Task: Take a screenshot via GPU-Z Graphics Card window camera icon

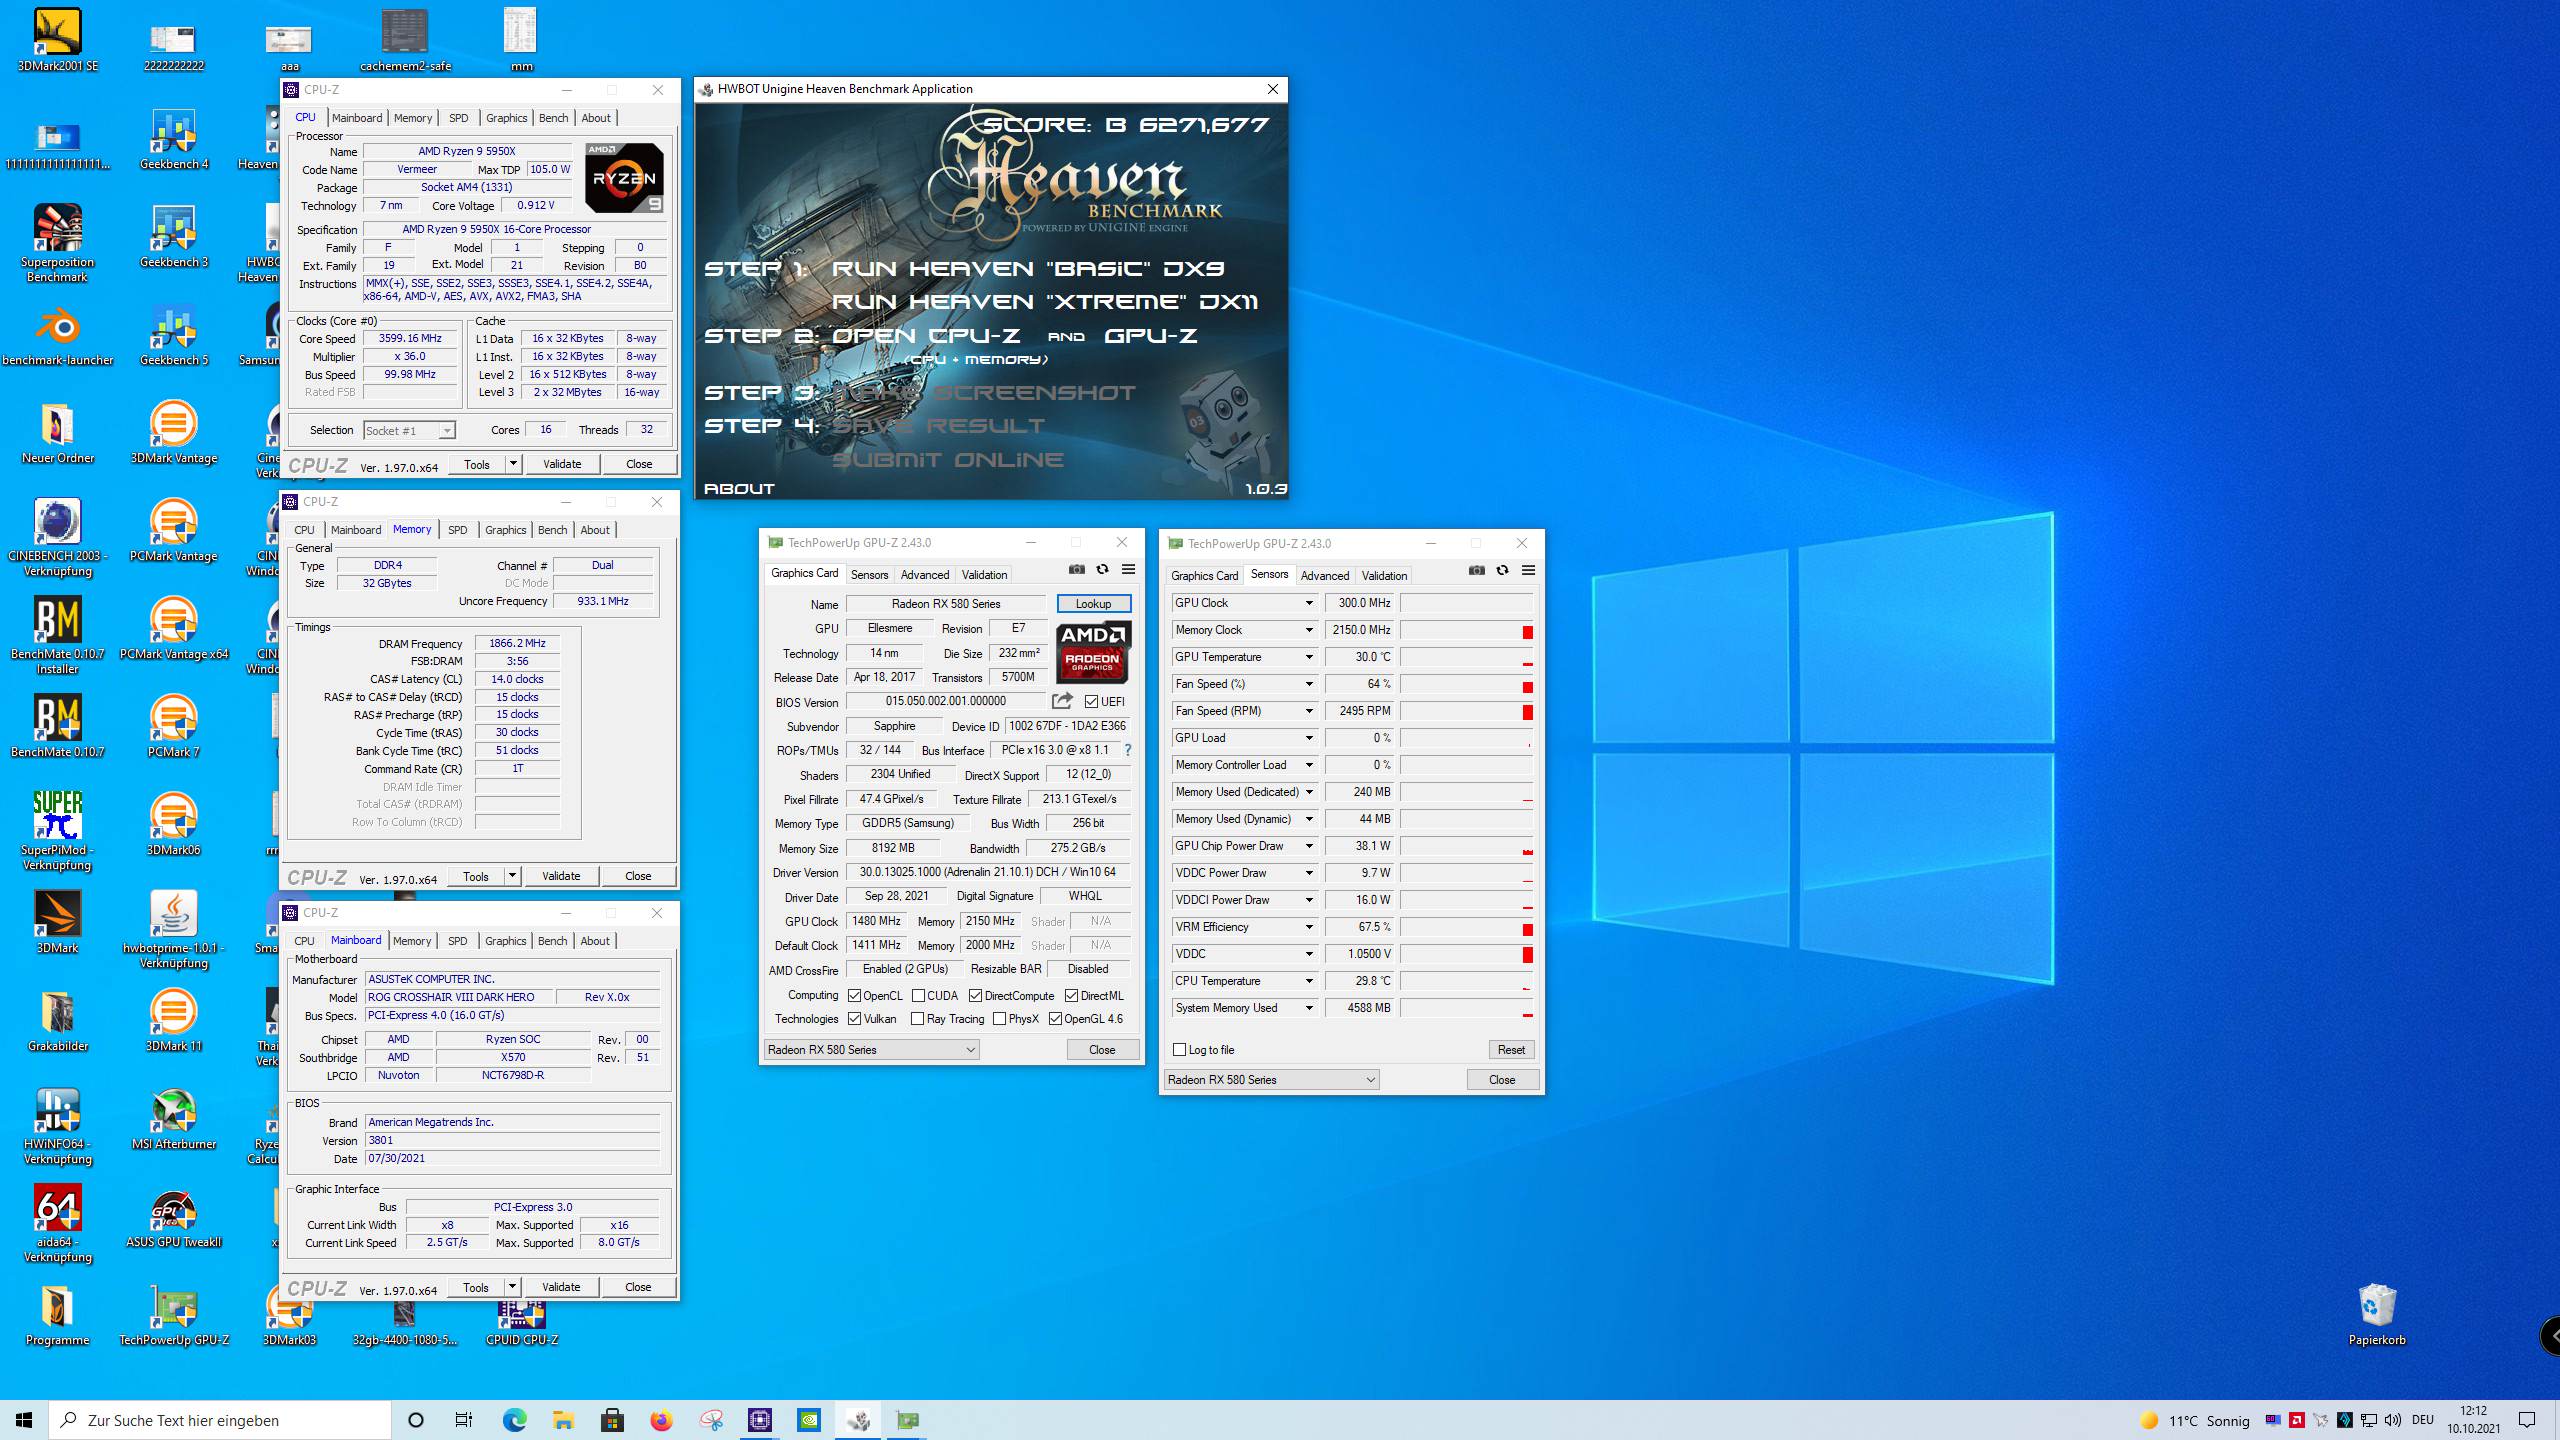Action: [x=1076, y=570]
